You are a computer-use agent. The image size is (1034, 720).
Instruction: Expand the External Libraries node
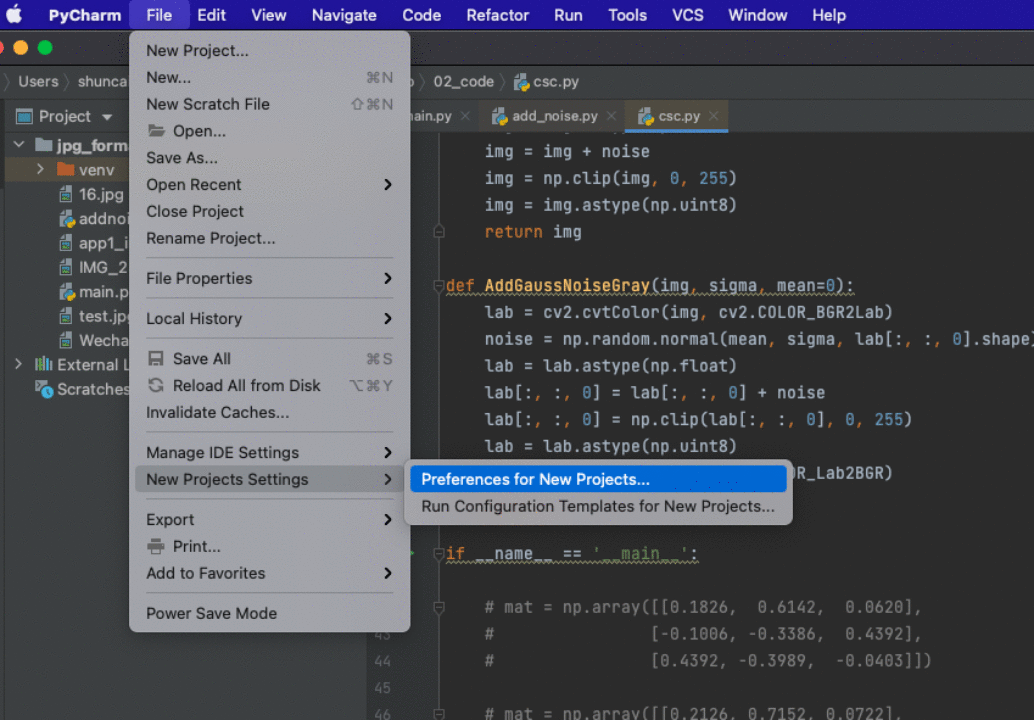click(x=18, y=364)
